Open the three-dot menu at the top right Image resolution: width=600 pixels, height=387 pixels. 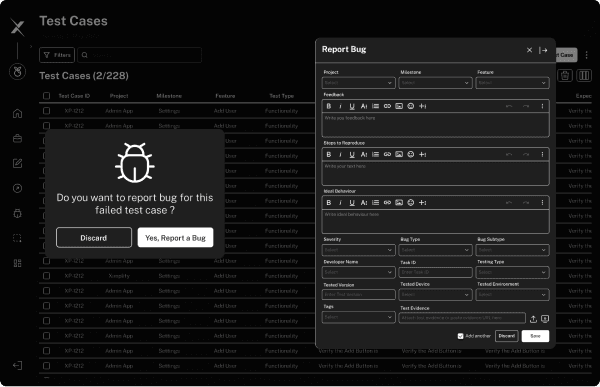tap(586, 55)
